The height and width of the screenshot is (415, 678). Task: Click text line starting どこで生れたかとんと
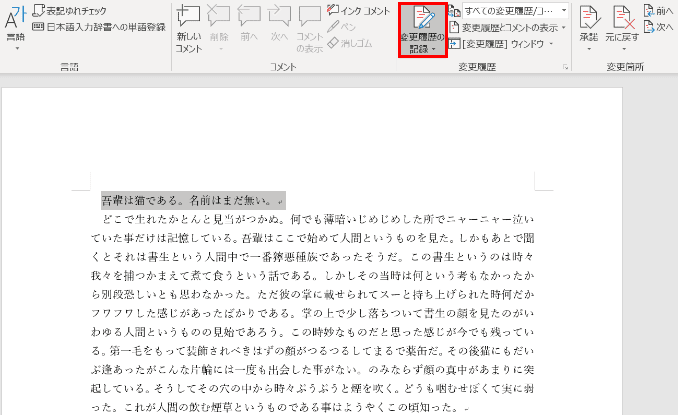[x=318, y=219]
